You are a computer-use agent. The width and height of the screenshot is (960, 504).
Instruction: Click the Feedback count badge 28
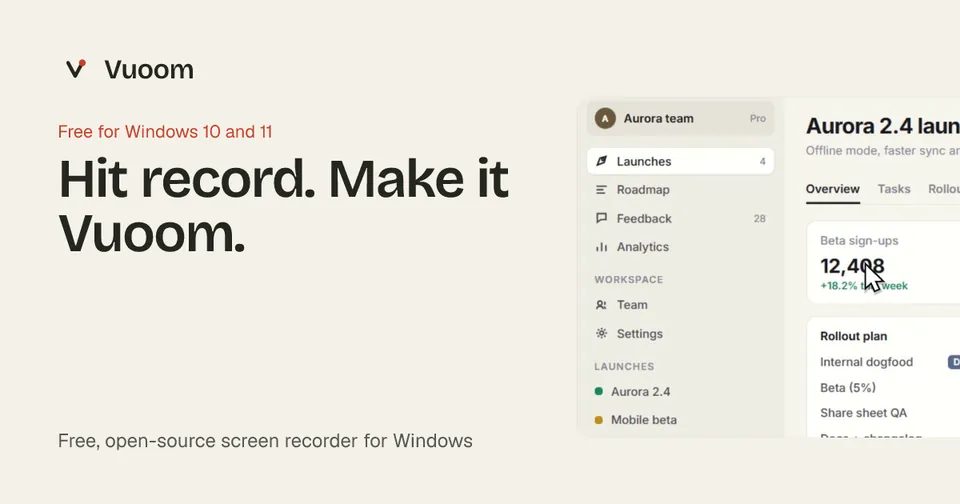759,219
